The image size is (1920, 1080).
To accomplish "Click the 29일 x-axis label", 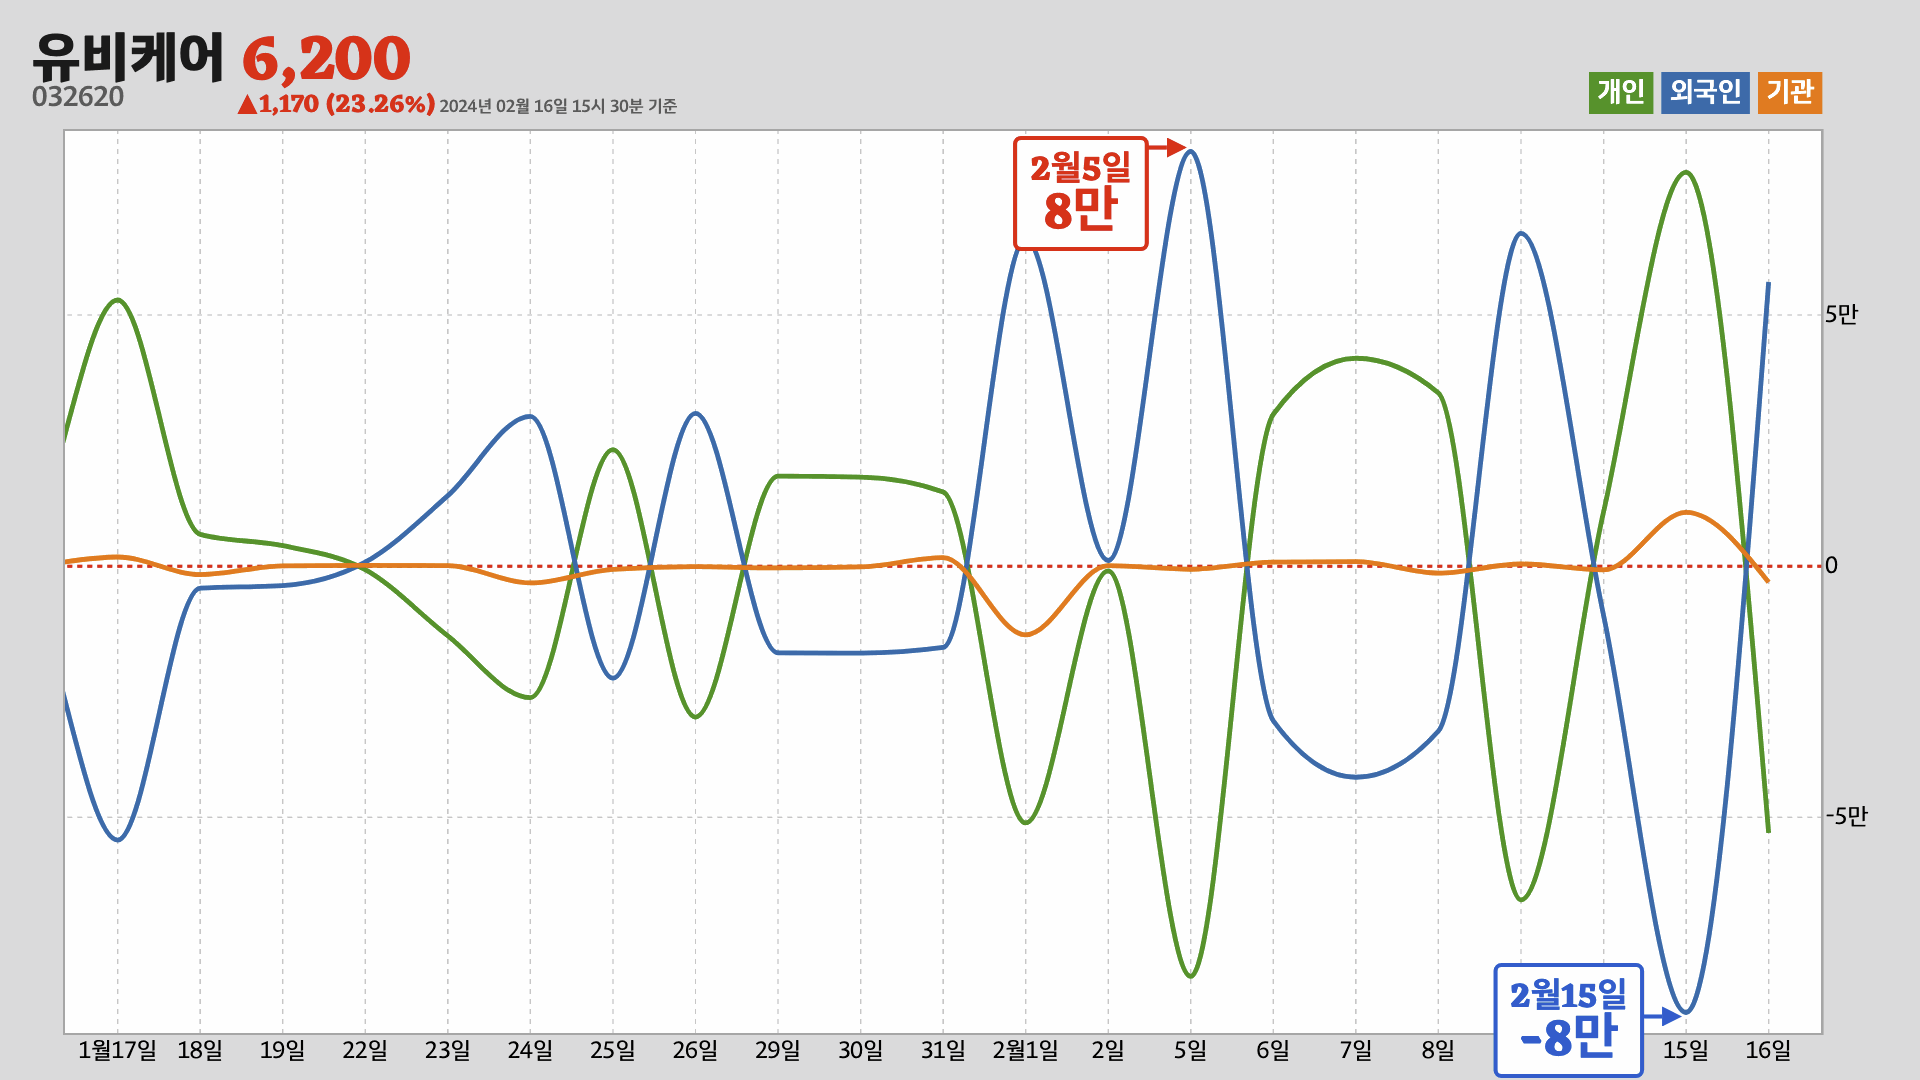I will 778,1050.
